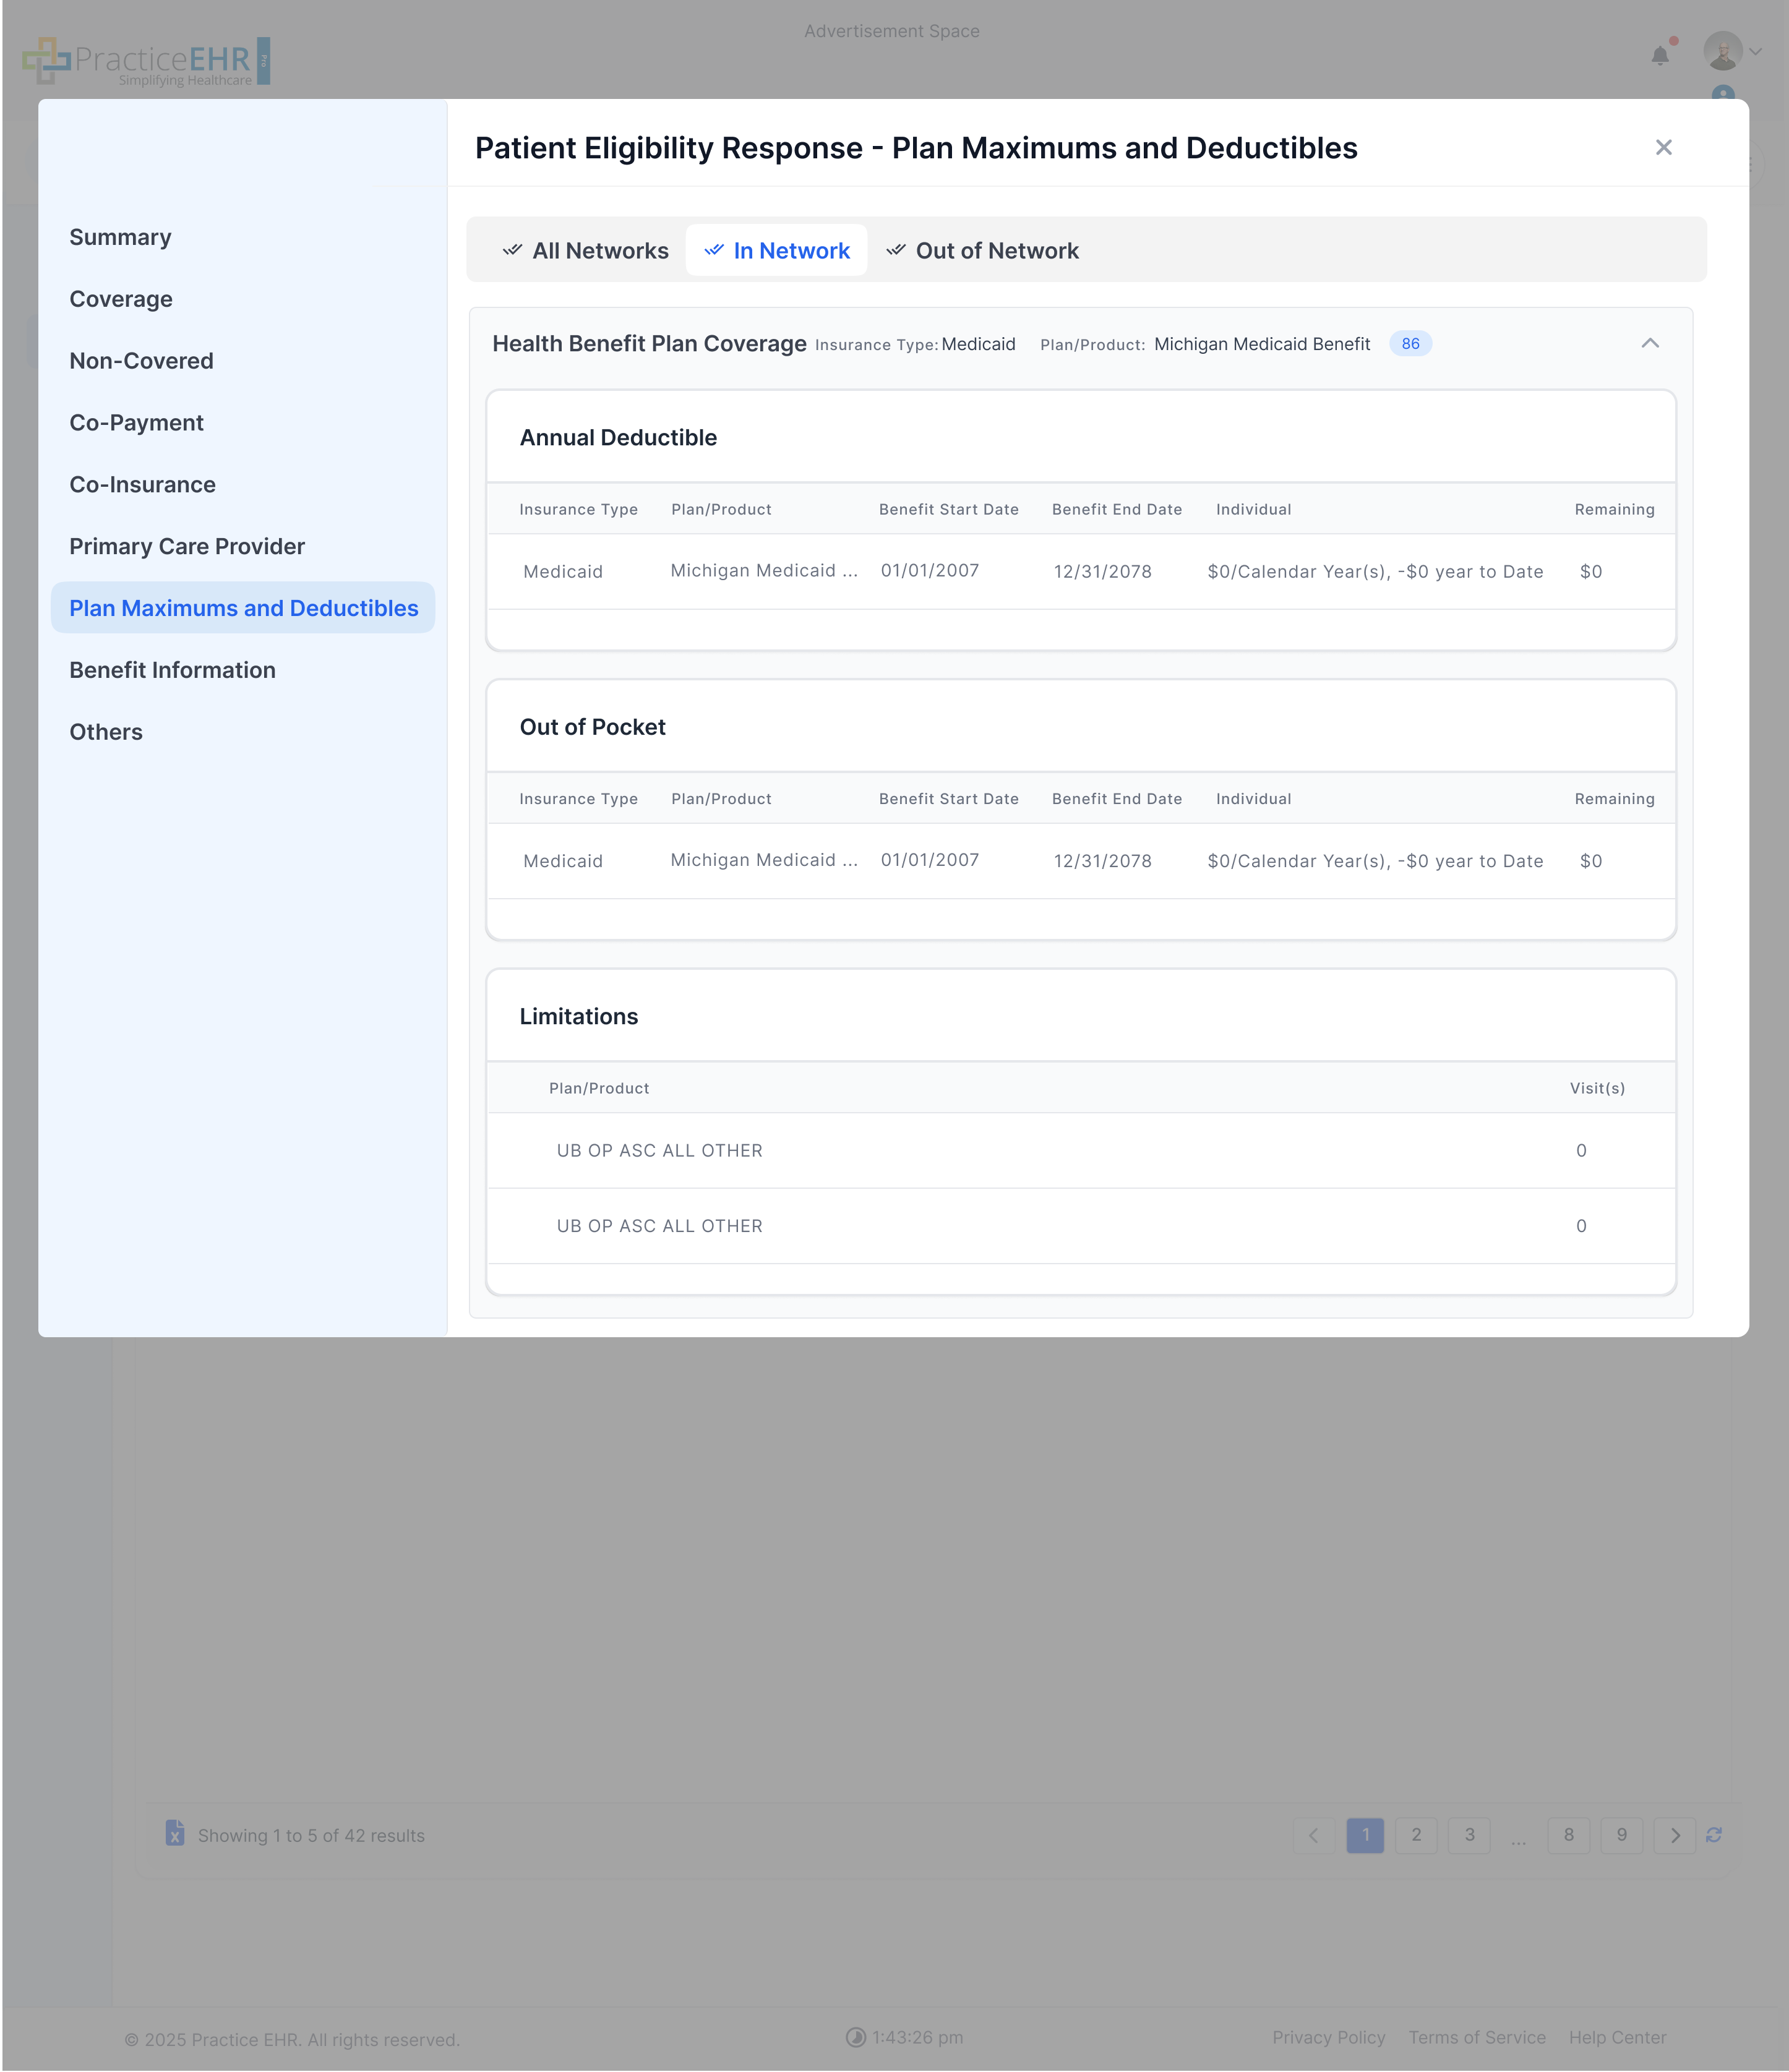Click the 86 count badge
This screenshot has height=2072, width=1789.
pos(1410,344)
